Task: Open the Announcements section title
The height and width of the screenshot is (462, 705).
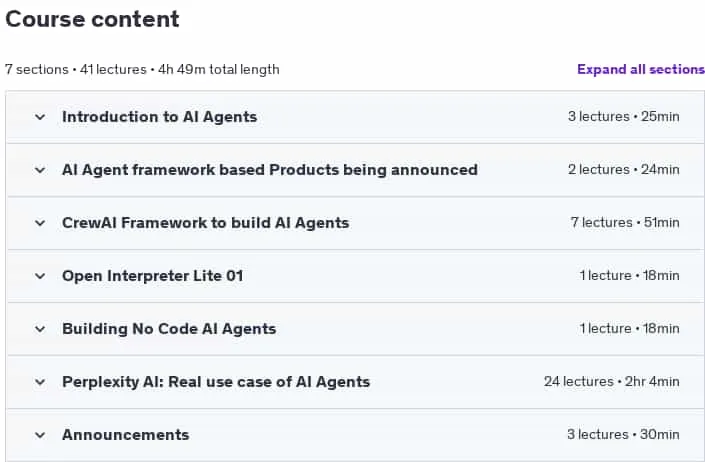Action: (125, 435)
